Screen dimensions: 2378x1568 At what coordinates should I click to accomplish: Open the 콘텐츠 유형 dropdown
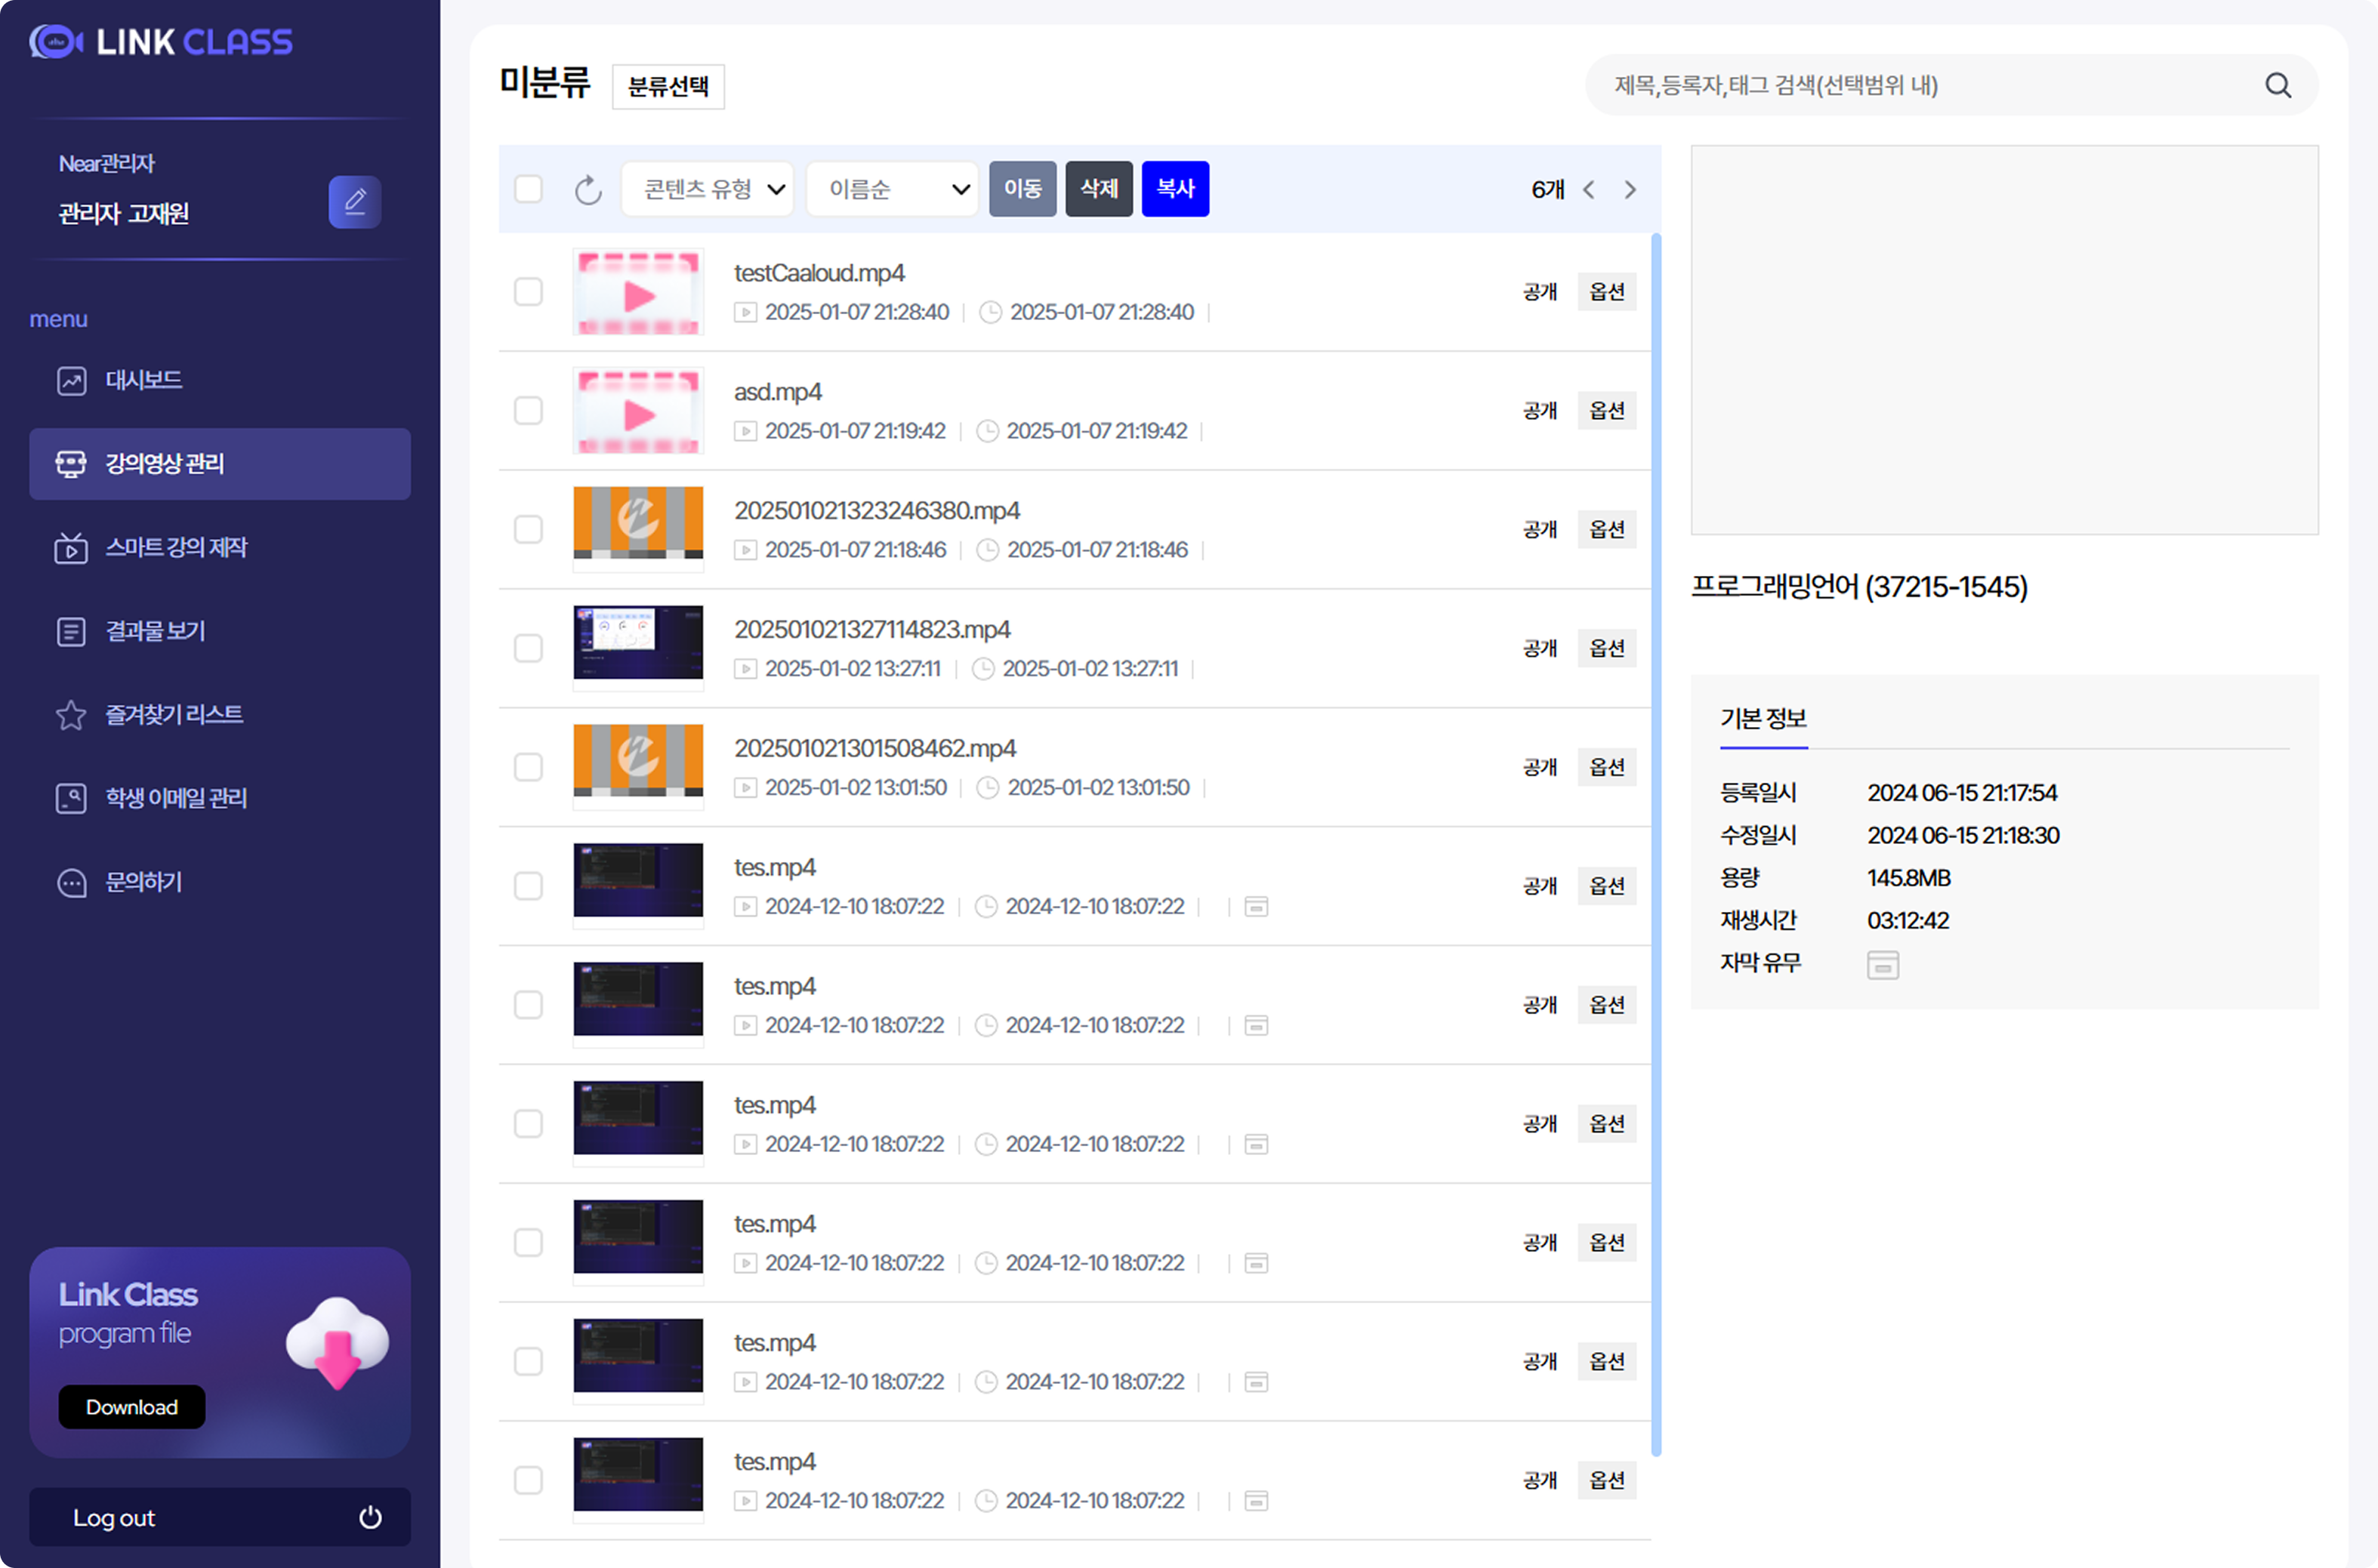[x=707, y=189]
